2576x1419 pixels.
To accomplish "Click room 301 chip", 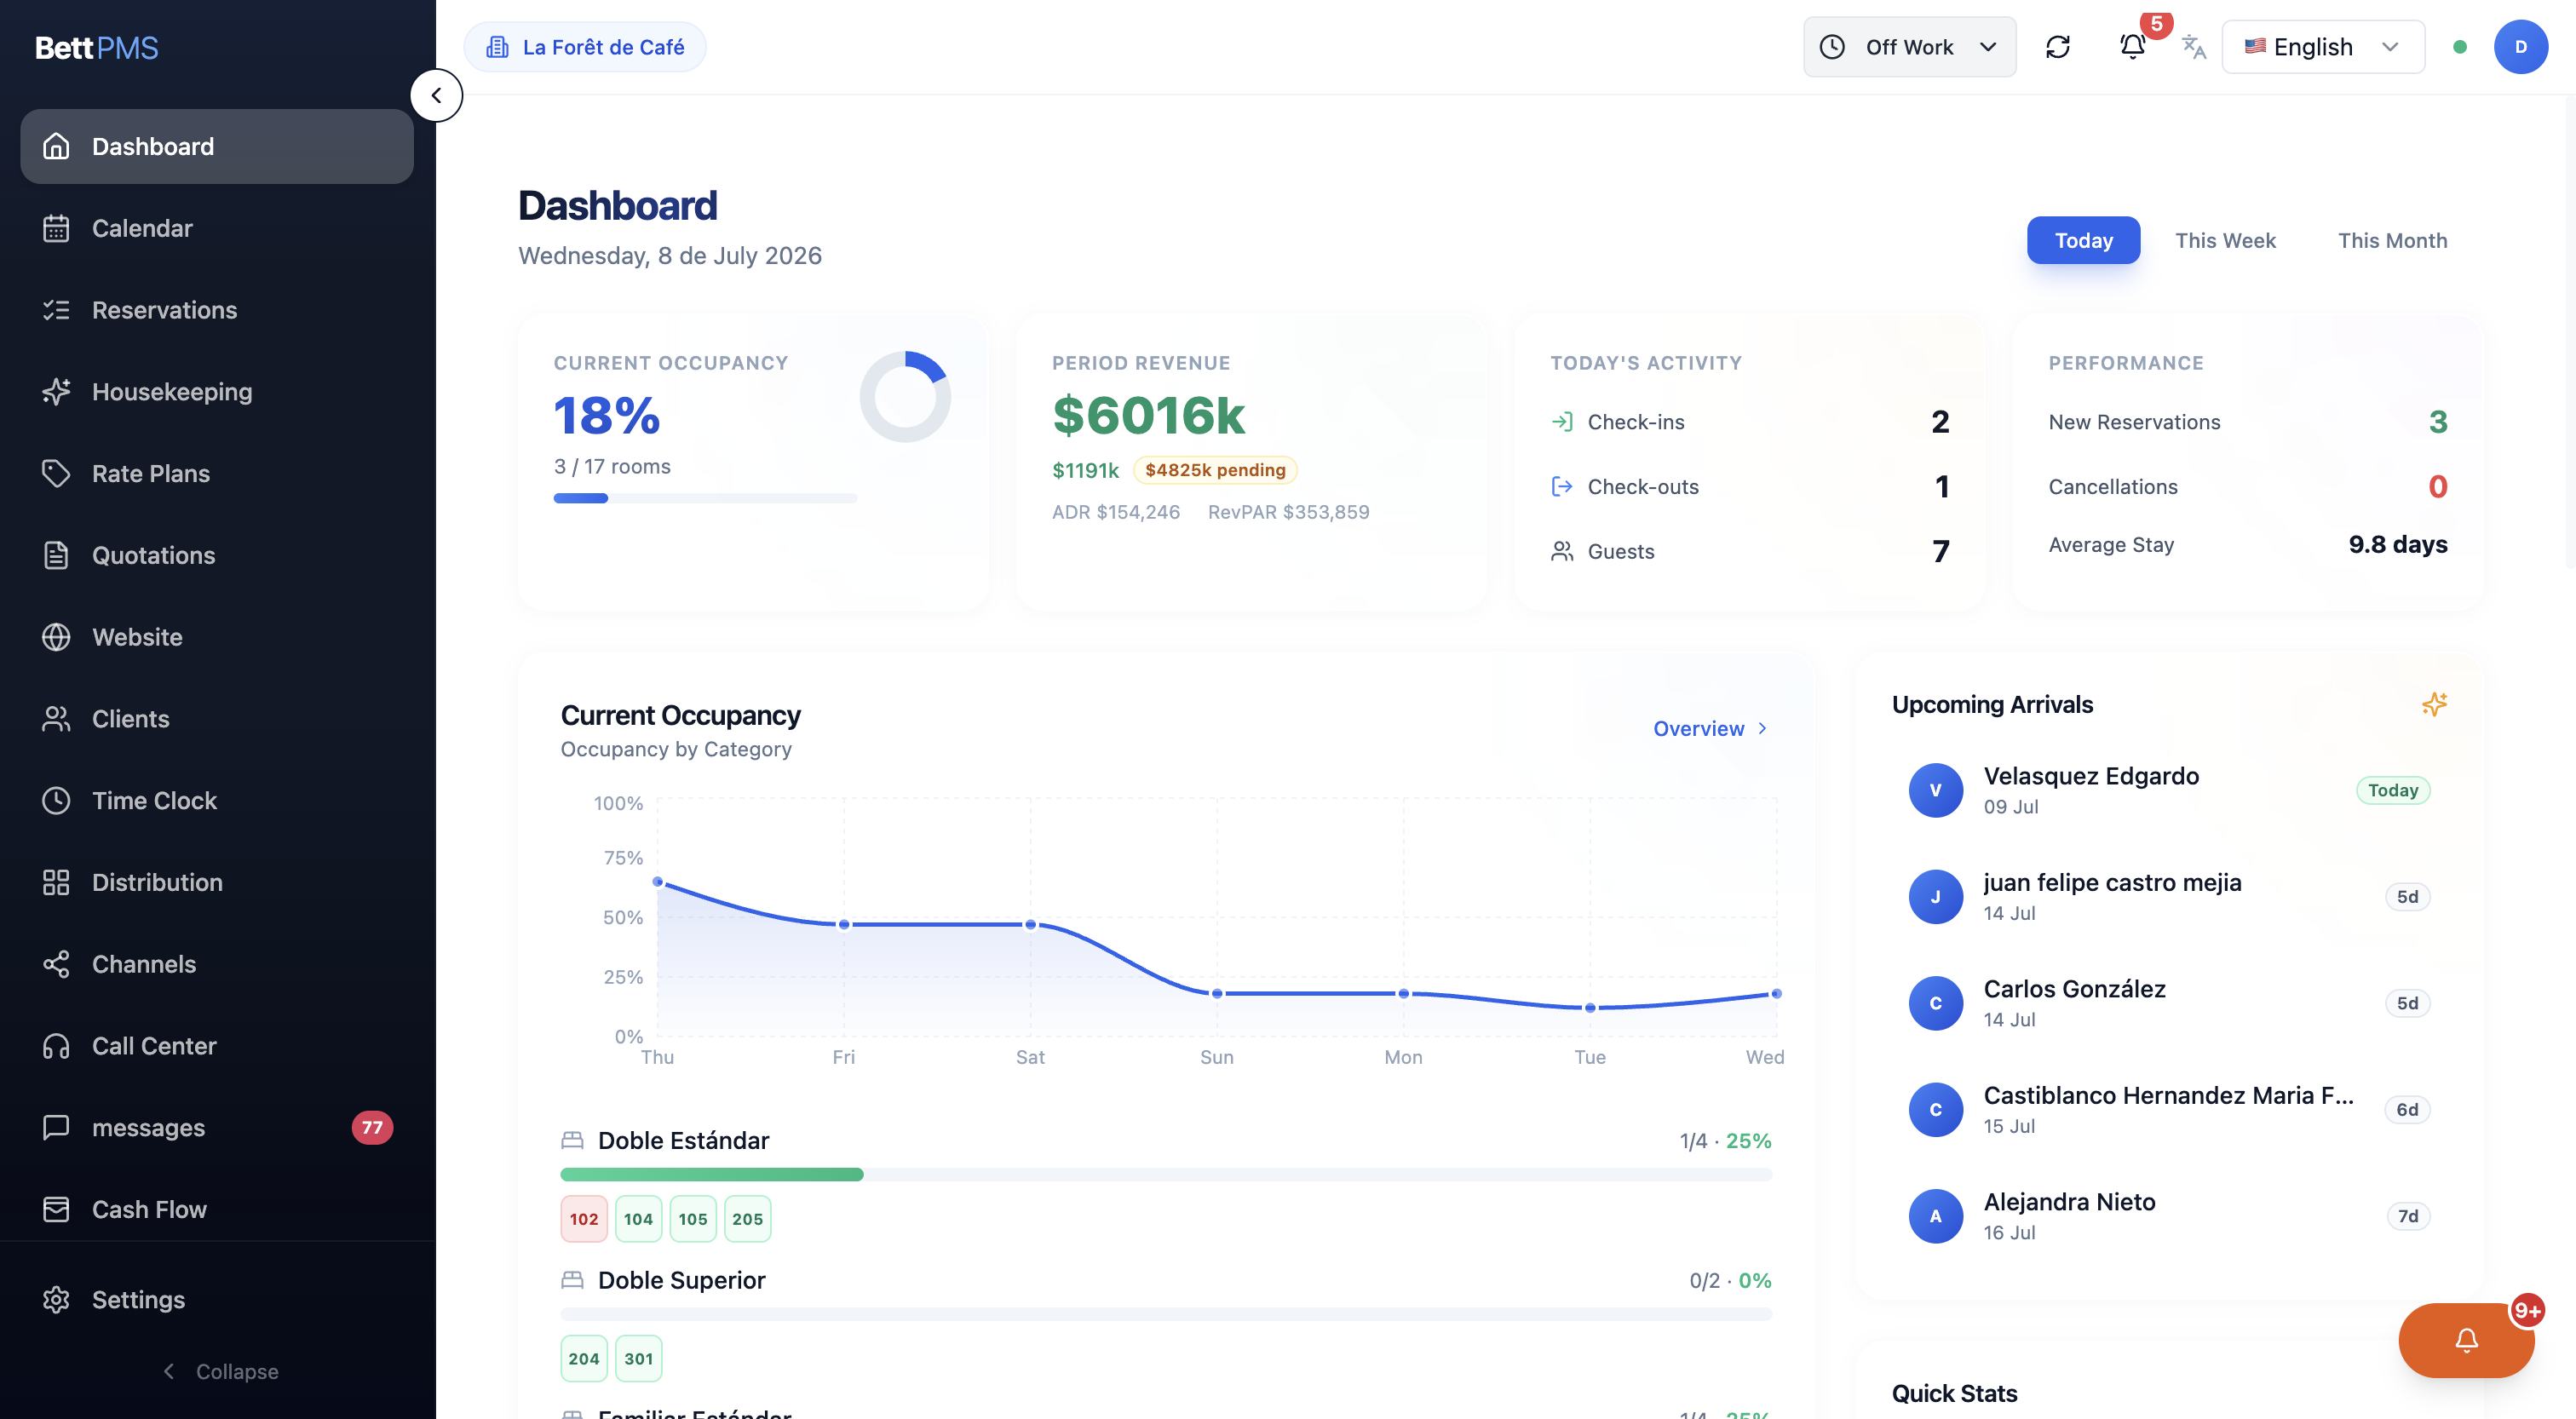I will [x=638, y=1358].
